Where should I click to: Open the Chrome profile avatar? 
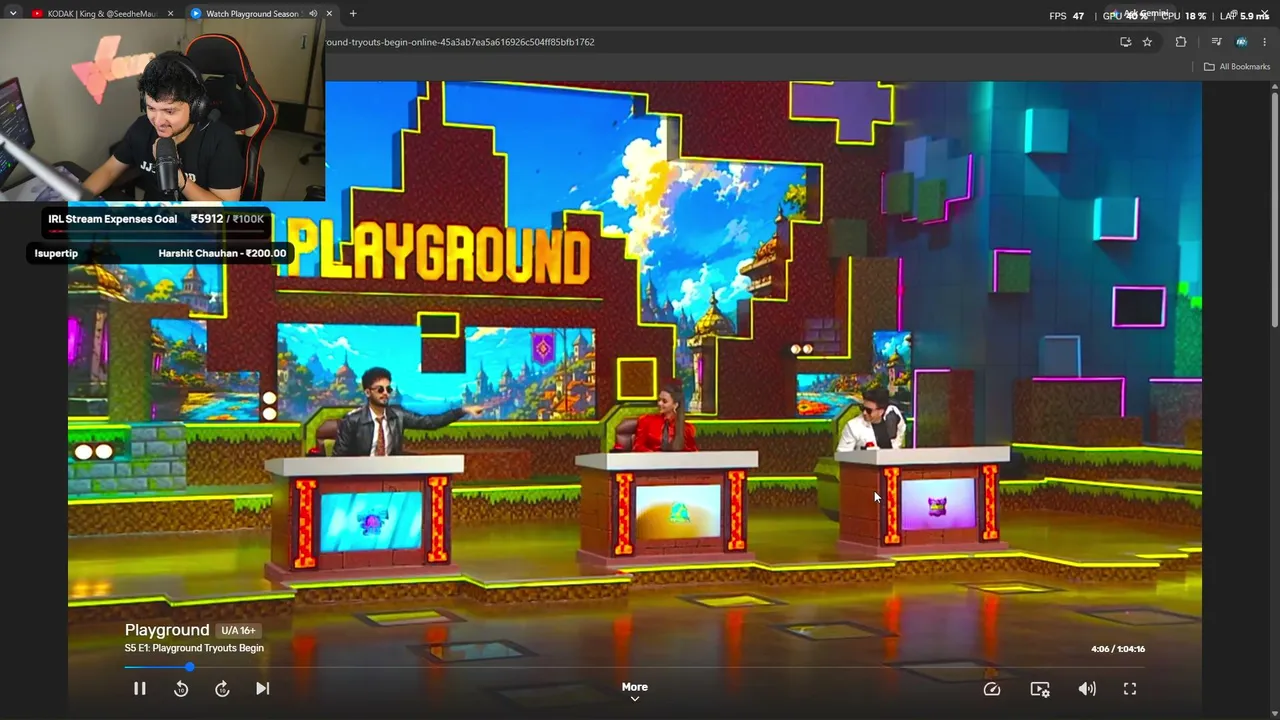click(x=1241, y=42)
